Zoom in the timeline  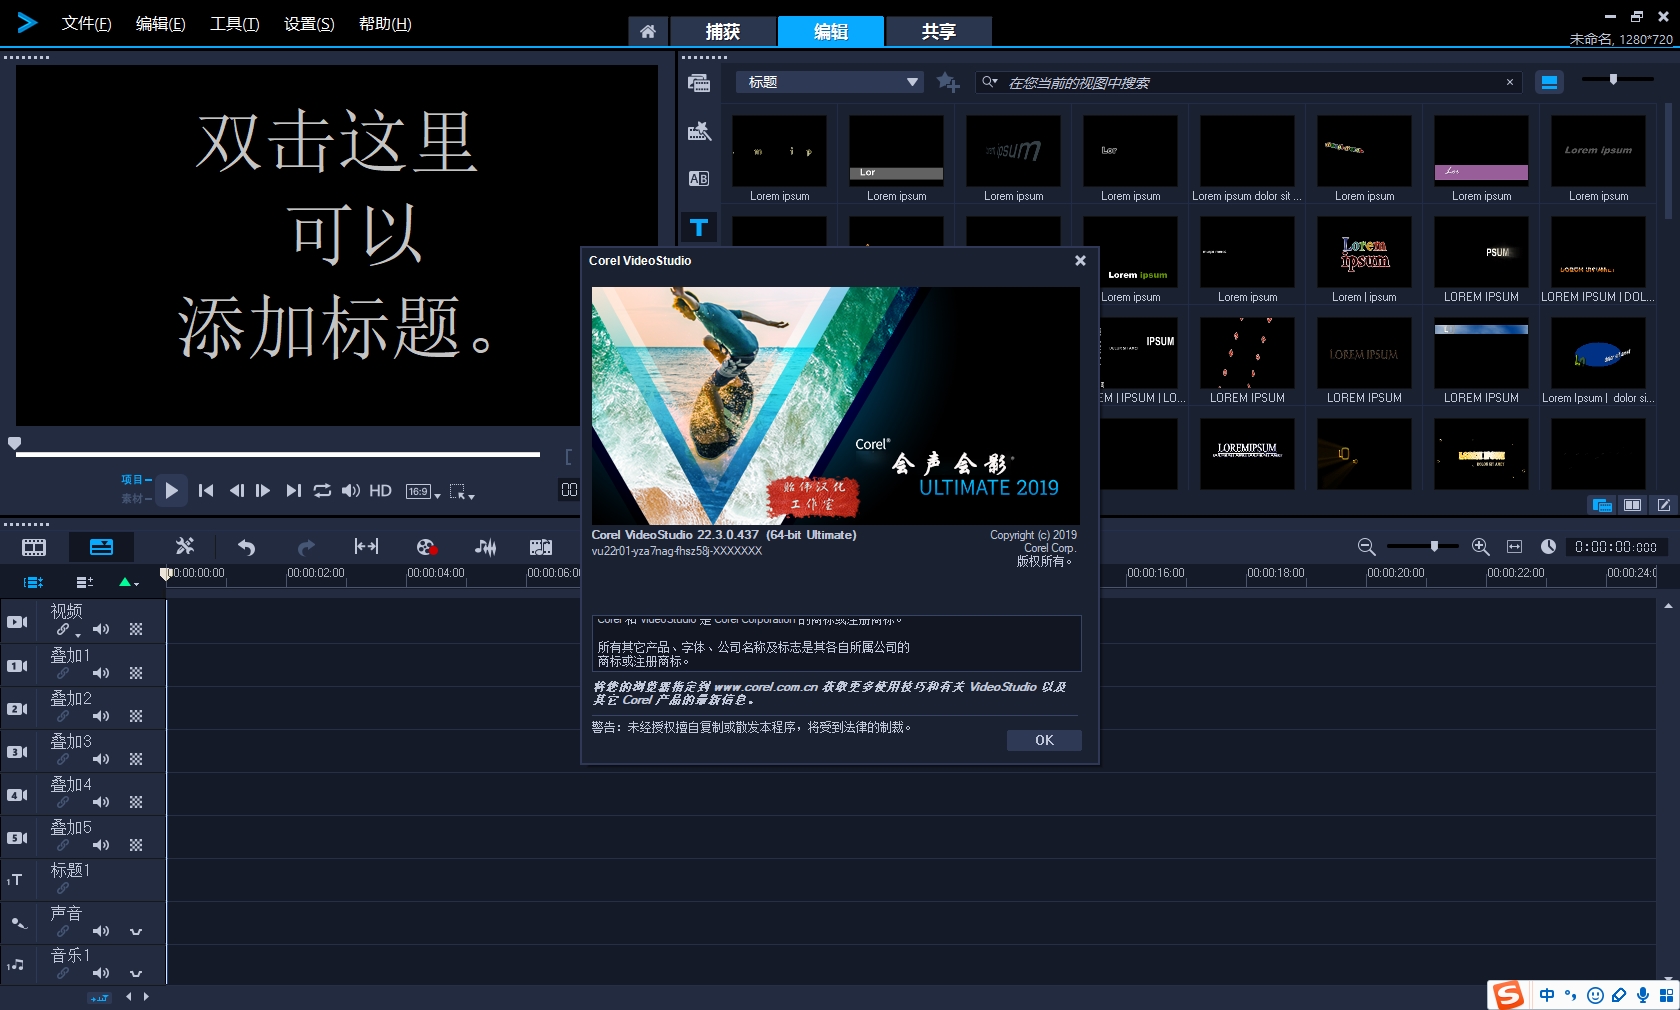[1481, 547]
